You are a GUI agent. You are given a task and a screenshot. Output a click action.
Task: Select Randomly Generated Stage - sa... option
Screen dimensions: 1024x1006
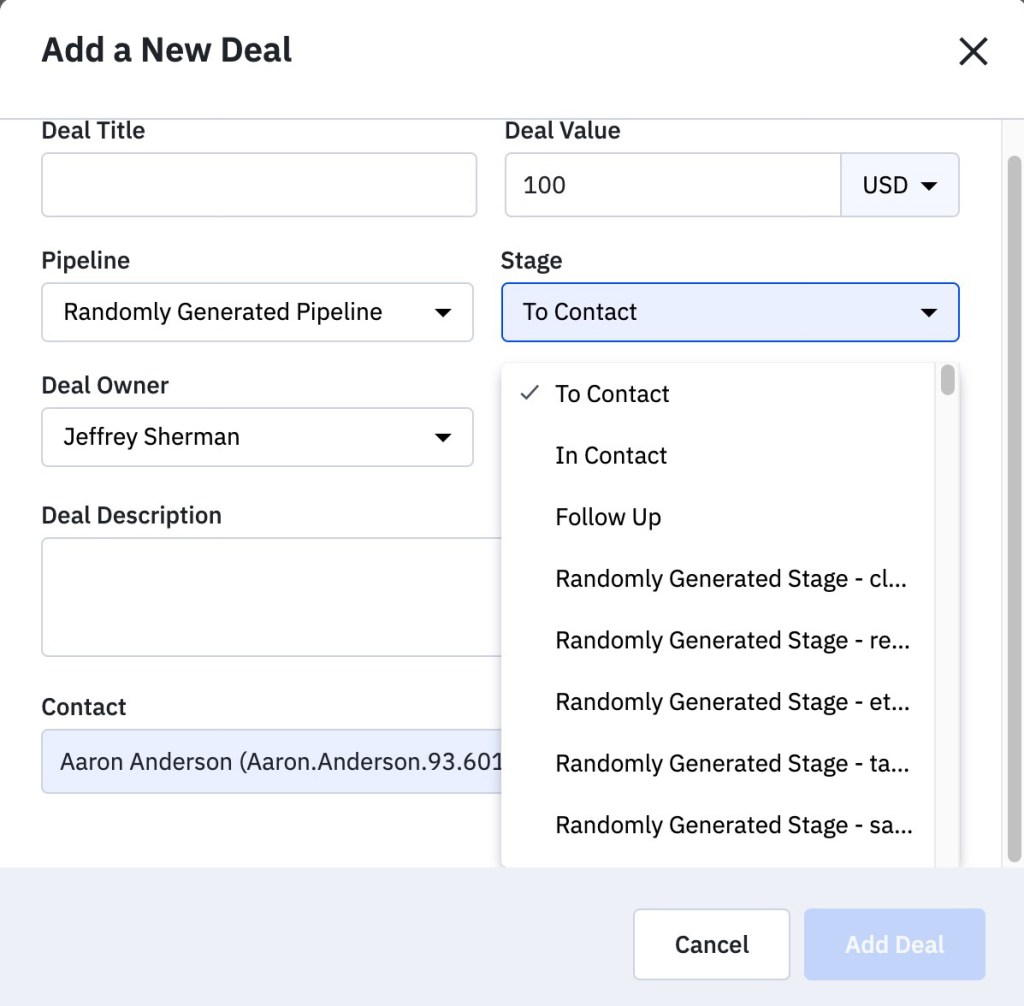click(731, 826)
